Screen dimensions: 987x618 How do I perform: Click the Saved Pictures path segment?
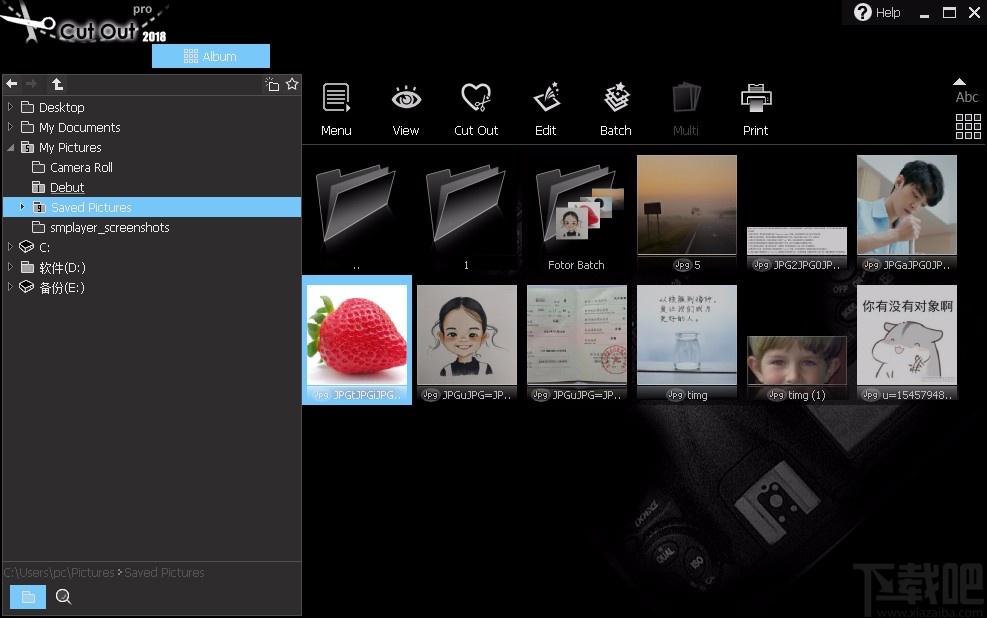click(164, 573)
